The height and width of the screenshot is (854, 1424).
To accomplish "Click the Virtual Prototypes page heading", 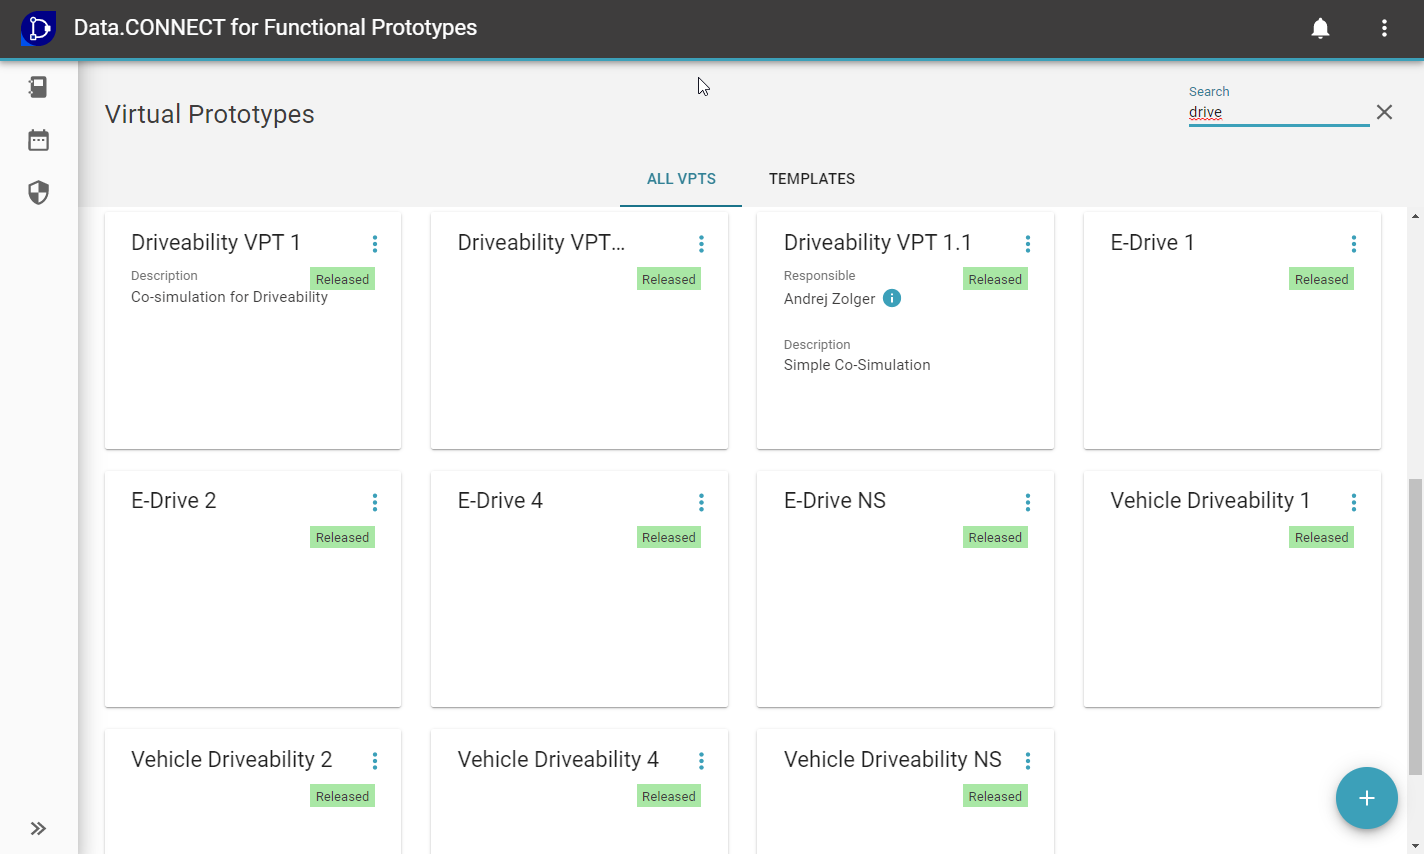I will 210,114.
